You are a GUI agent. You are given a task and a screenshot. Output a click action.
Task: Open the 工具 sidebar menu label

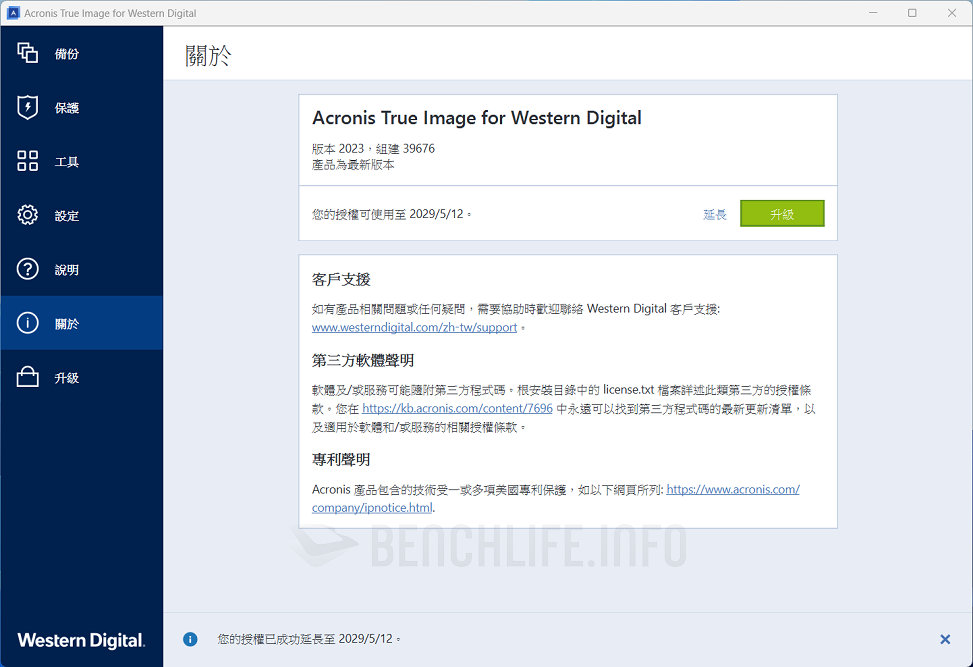[66, 162]
